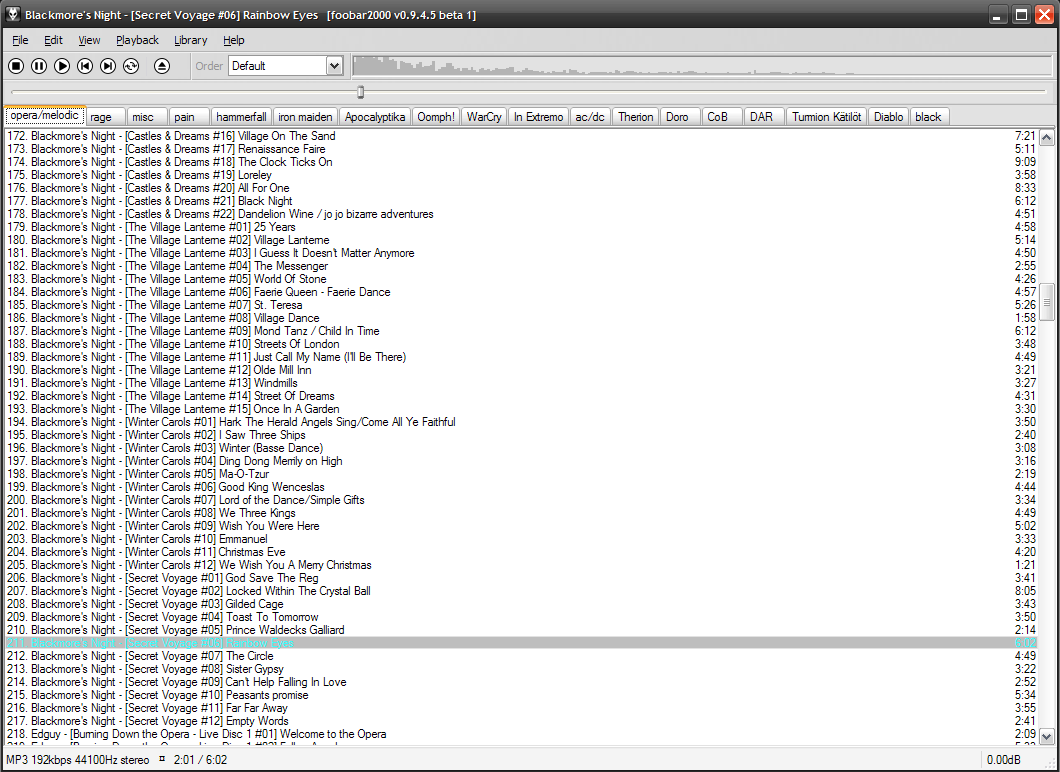1060x772 pixels.
Task: Select the playing track 211 Rainbow Eyes
Action: [x=521, y=643]
